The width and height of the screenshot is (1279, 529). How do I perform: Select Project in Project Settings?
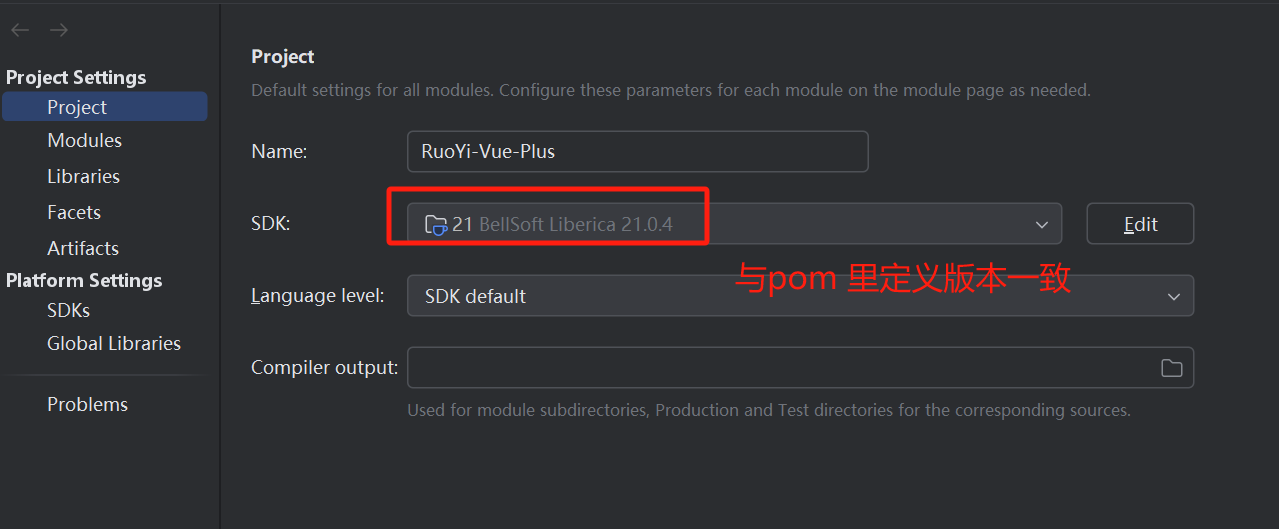(x=77, y=107)
